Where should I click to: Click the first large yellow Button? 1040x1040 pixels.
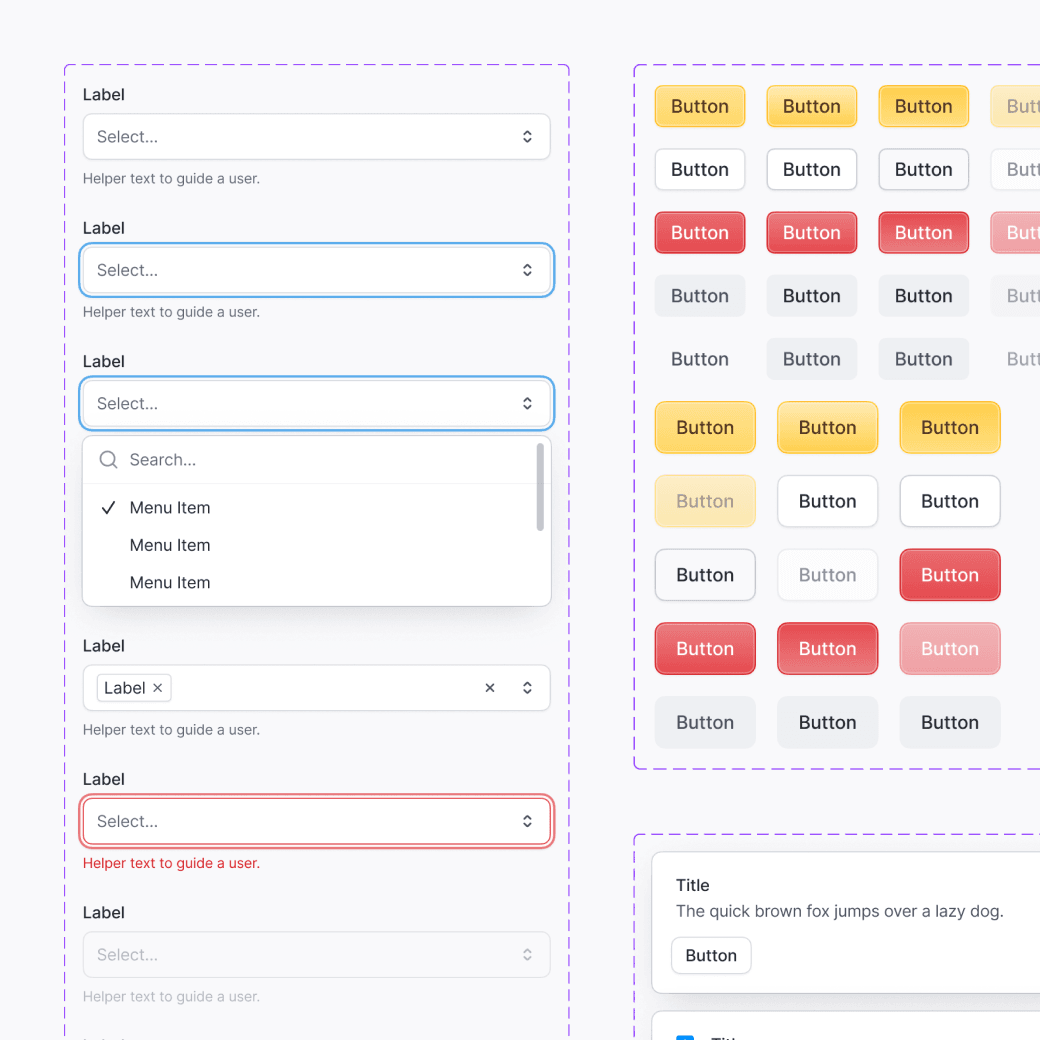coord(705,427)
